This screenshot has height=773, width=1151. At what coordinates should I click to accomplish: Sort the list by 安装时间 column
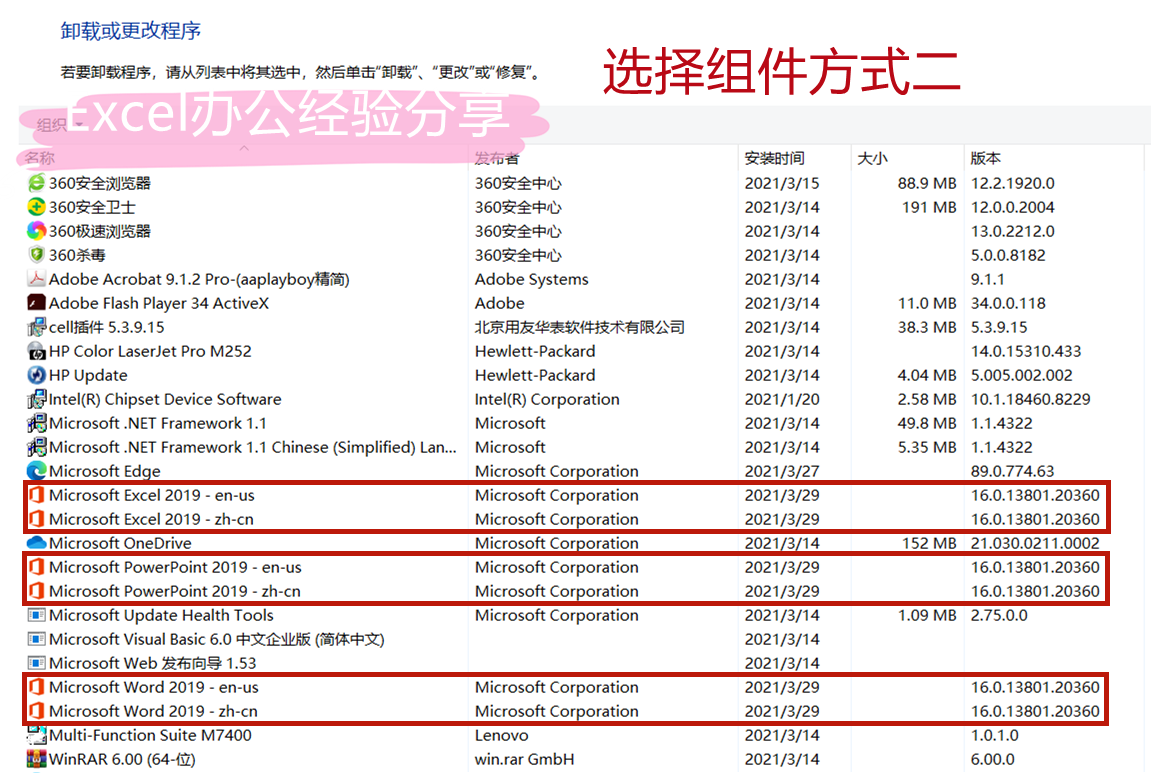(775, 158)
